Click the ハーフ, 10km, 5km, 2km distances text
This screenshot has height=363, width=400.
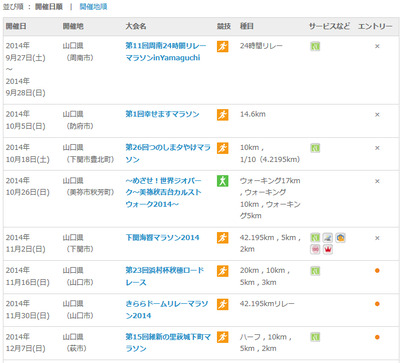click(x=266, y=343)
